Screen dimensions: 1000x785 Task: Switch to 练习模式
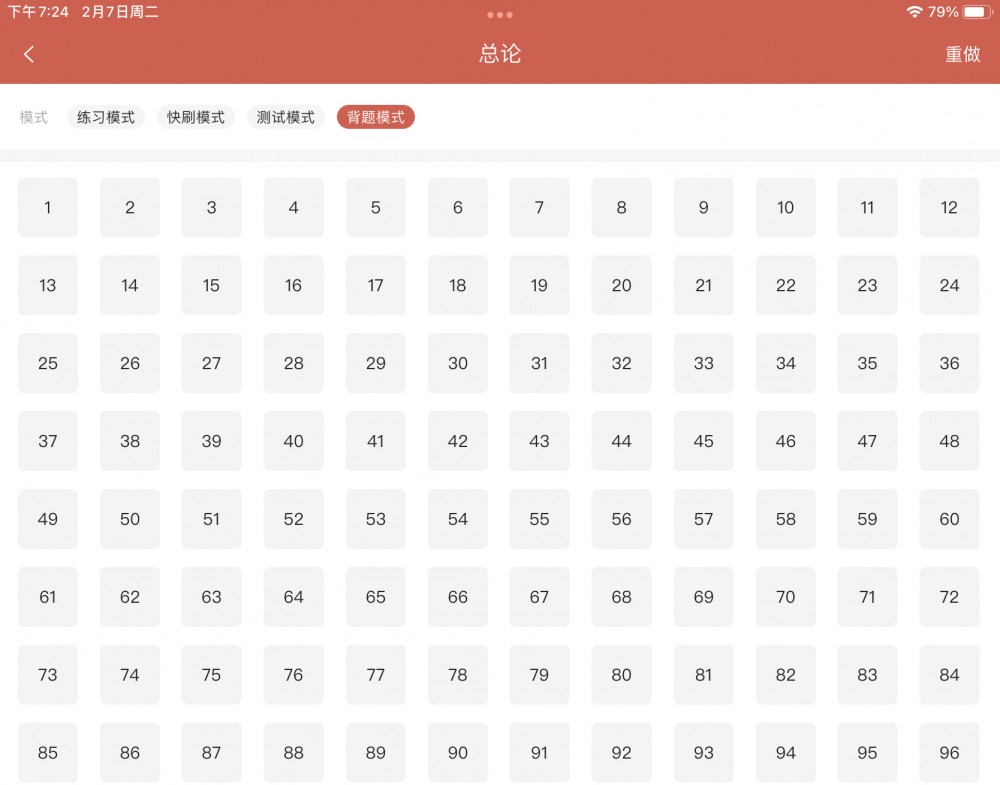(x=106, y=117)
